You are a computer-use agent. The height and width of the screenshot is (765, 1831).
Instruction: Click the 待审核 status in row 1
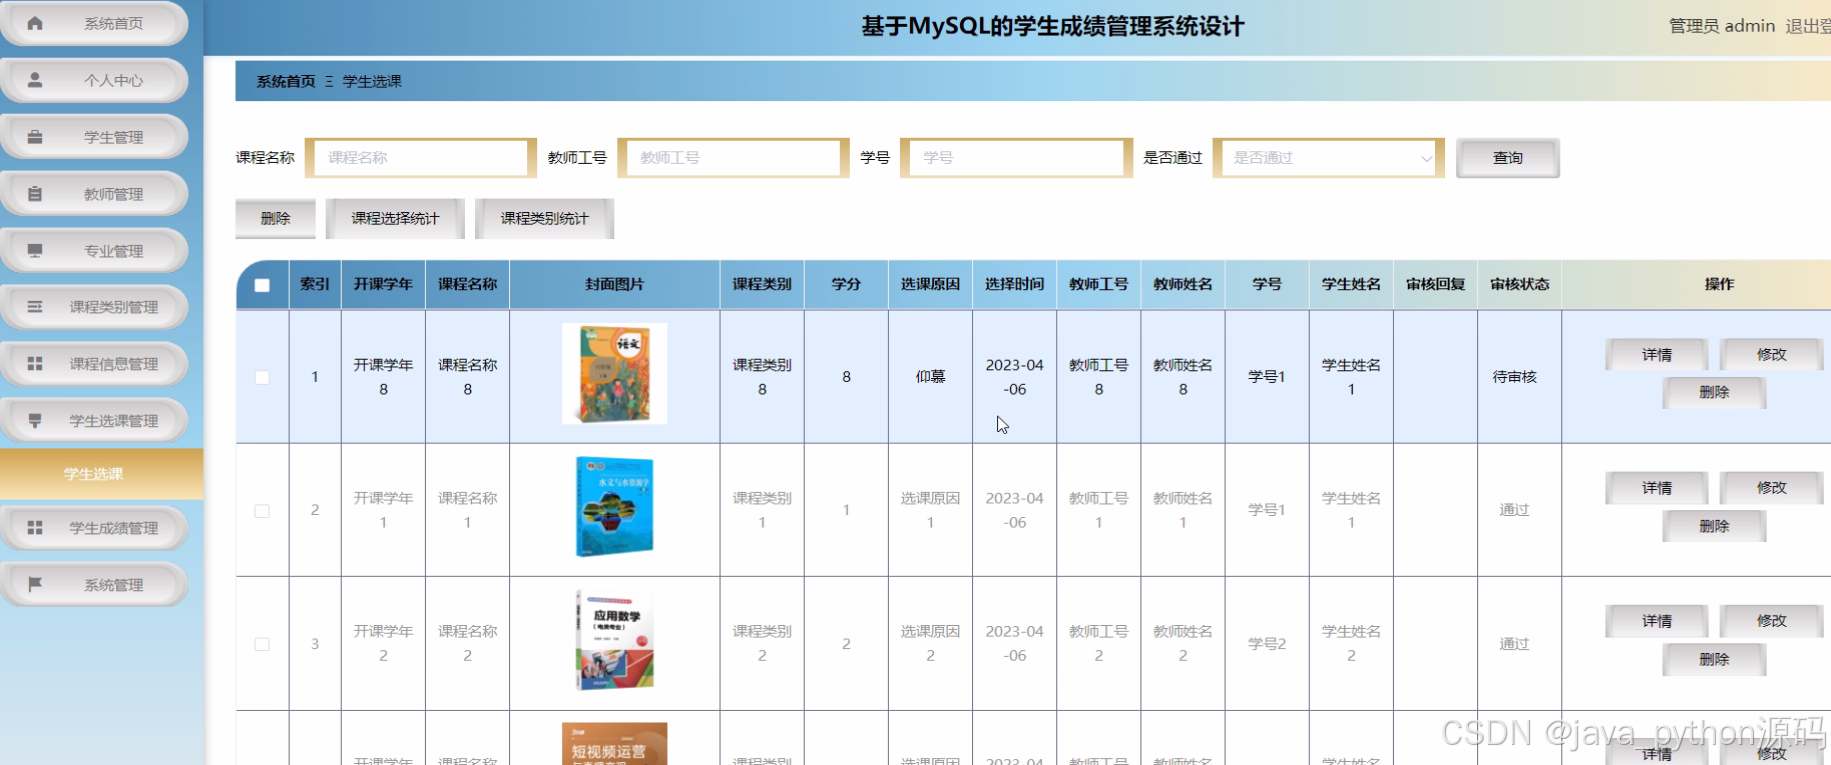click(x=1514, y=377)
